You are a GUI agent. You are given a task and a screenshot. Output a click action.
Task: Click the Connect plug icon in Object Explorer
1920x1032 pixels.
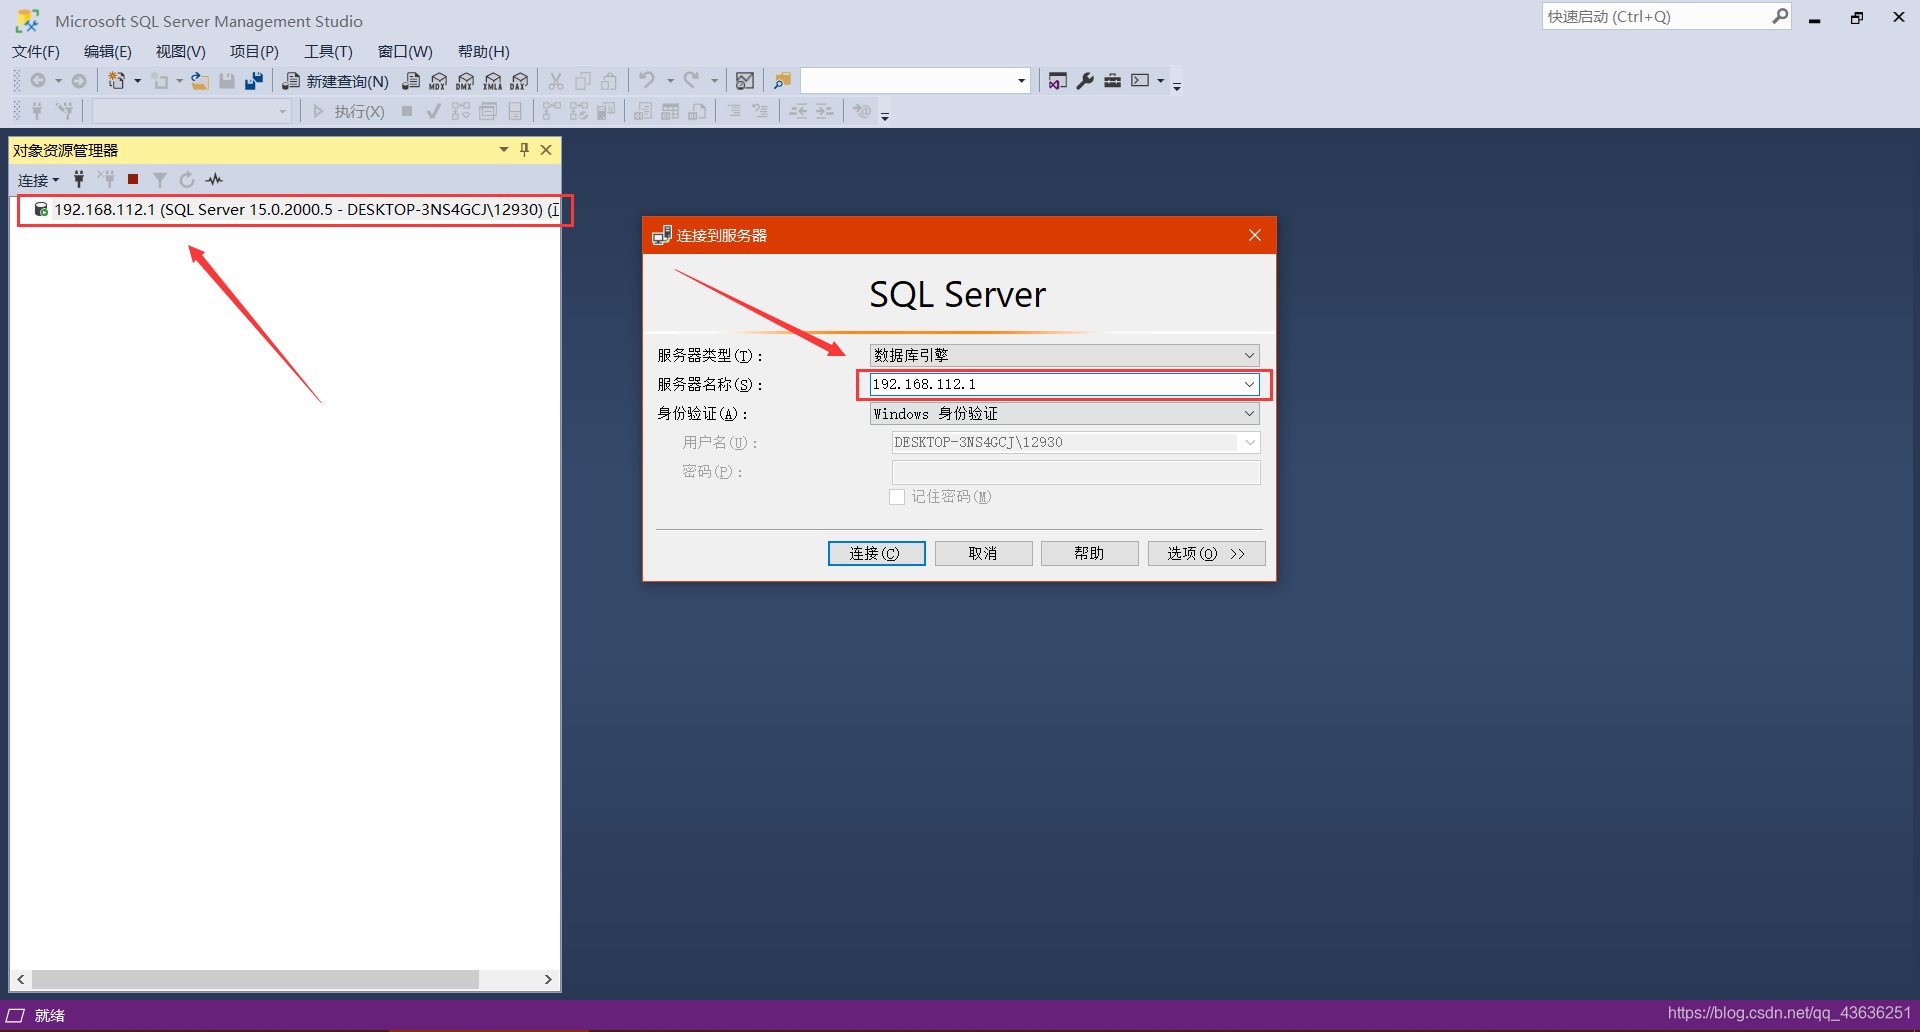click(79, 180)
